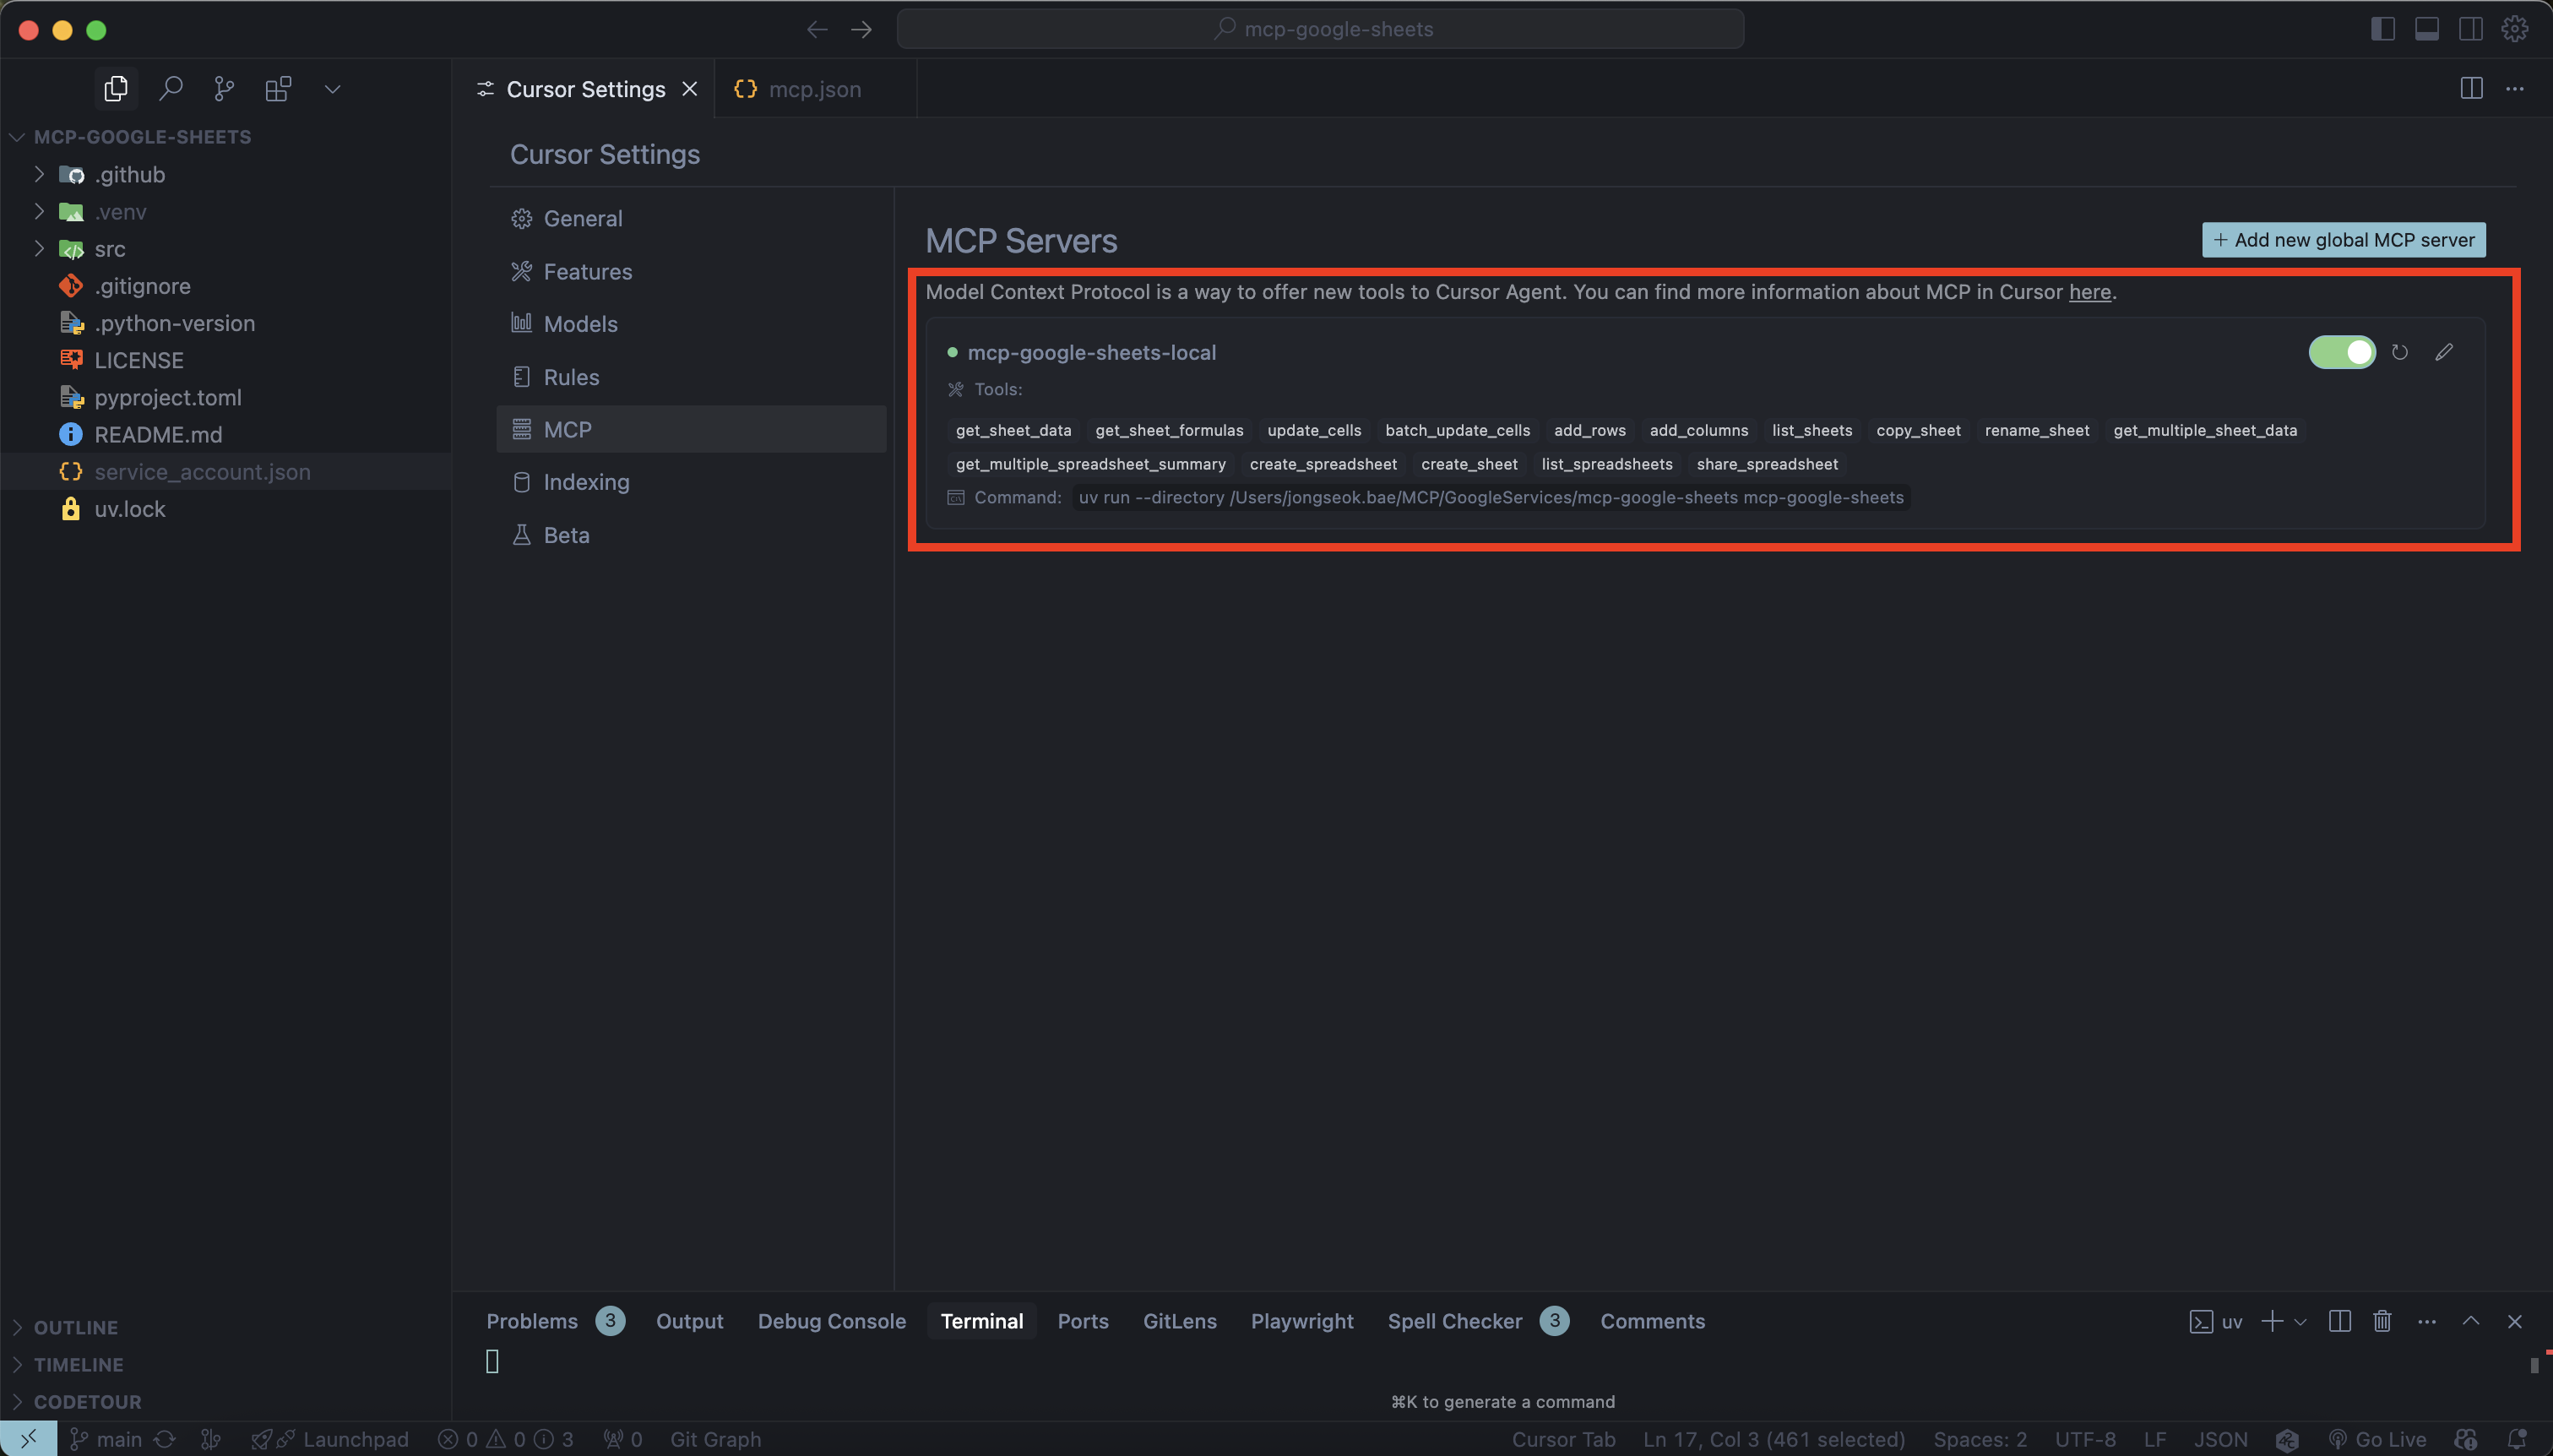Click the uv run command text
Image resolution: width=2553 pixels, height=1456 pixels.
click(x=1491, y=498)
